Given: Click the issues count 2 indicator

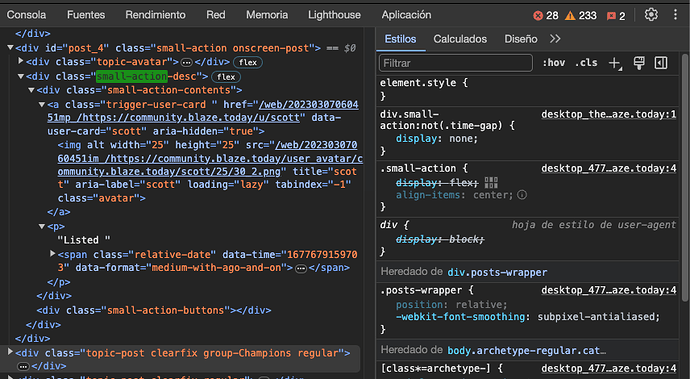Looking at the screenshot, I should click(x=616, y=16).
